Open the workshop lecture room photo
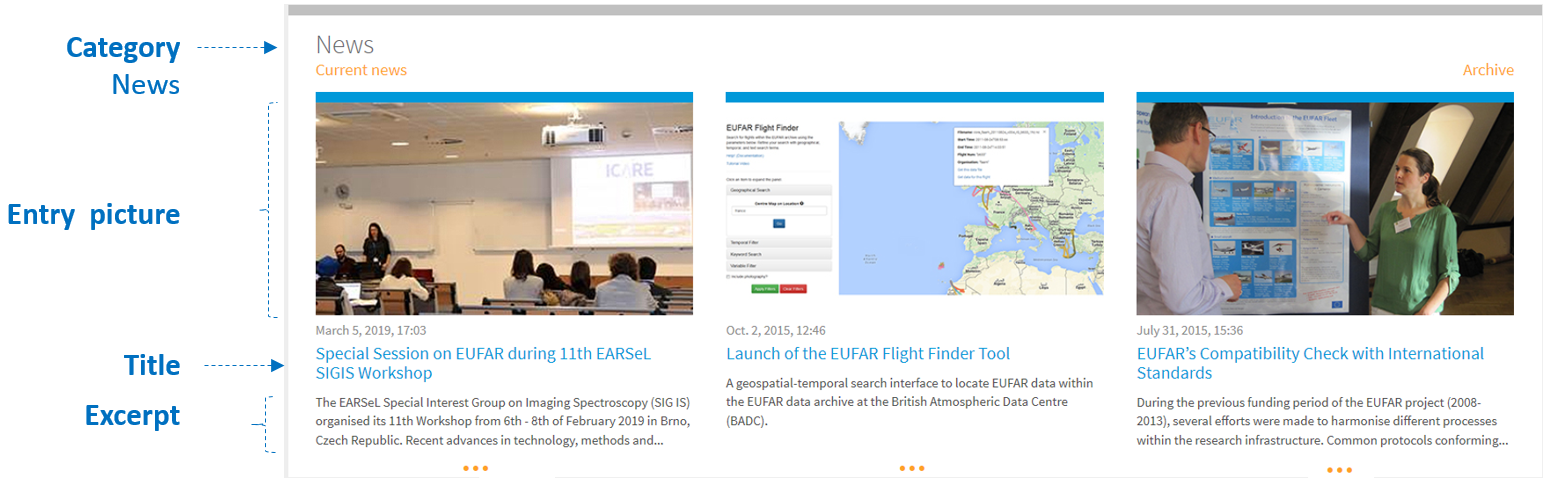 [503, 208]
